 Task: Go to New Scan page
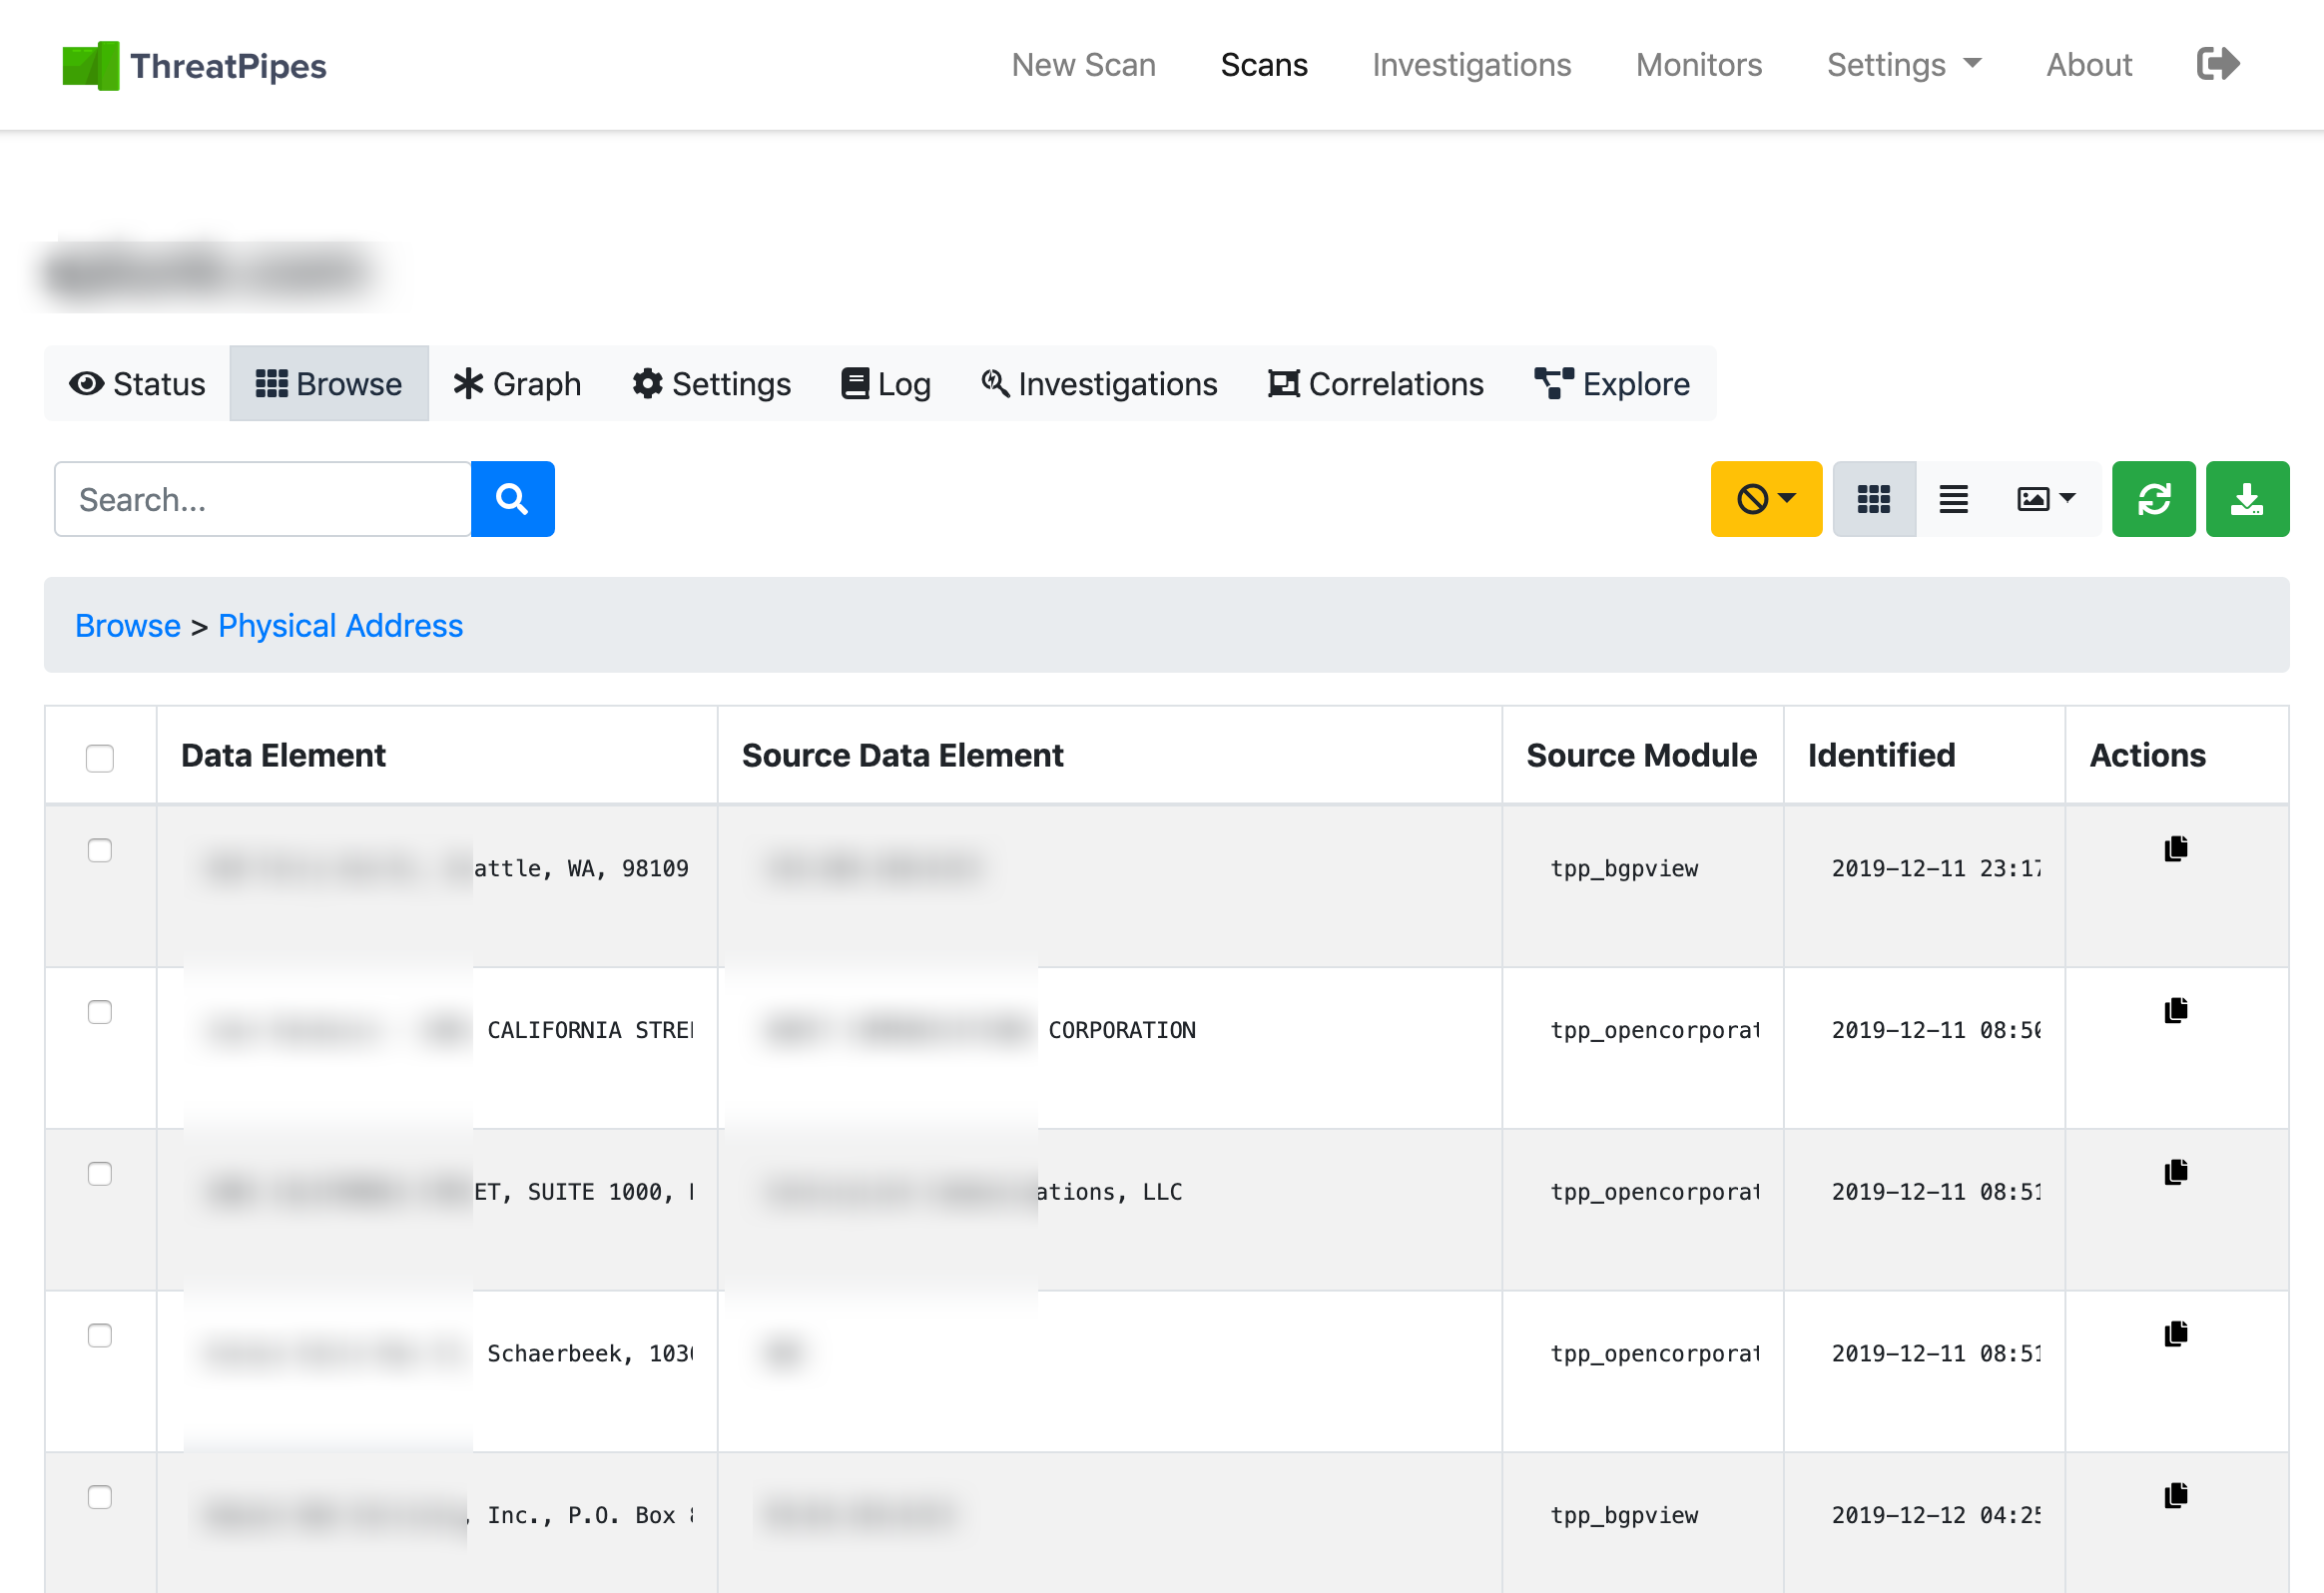tap(1083, 65)
